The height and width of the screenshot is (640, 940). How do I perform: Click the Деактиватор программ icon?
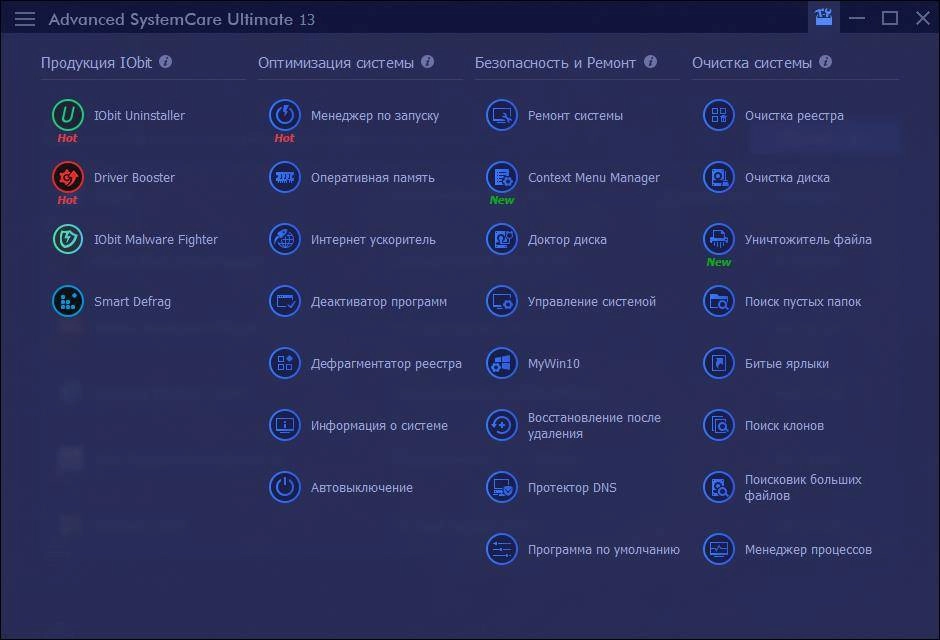(285, 301)
